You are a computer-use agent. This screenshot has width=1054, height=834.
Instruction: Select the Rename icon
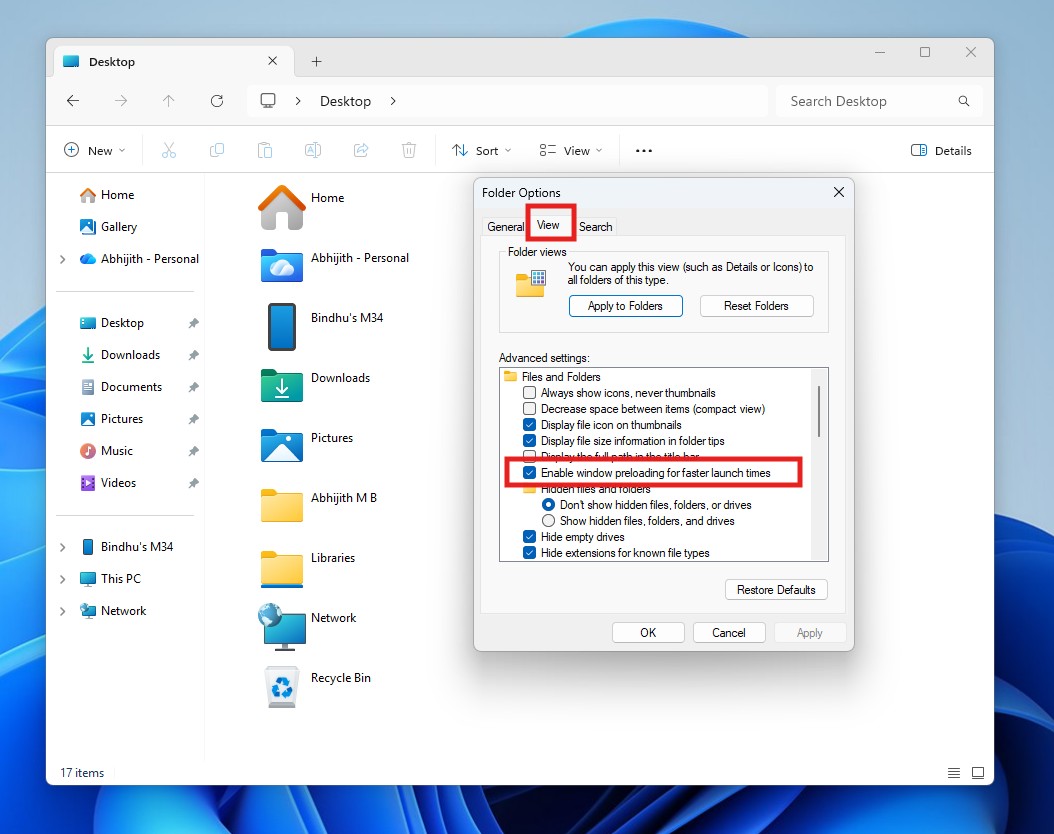pos(312,150)
